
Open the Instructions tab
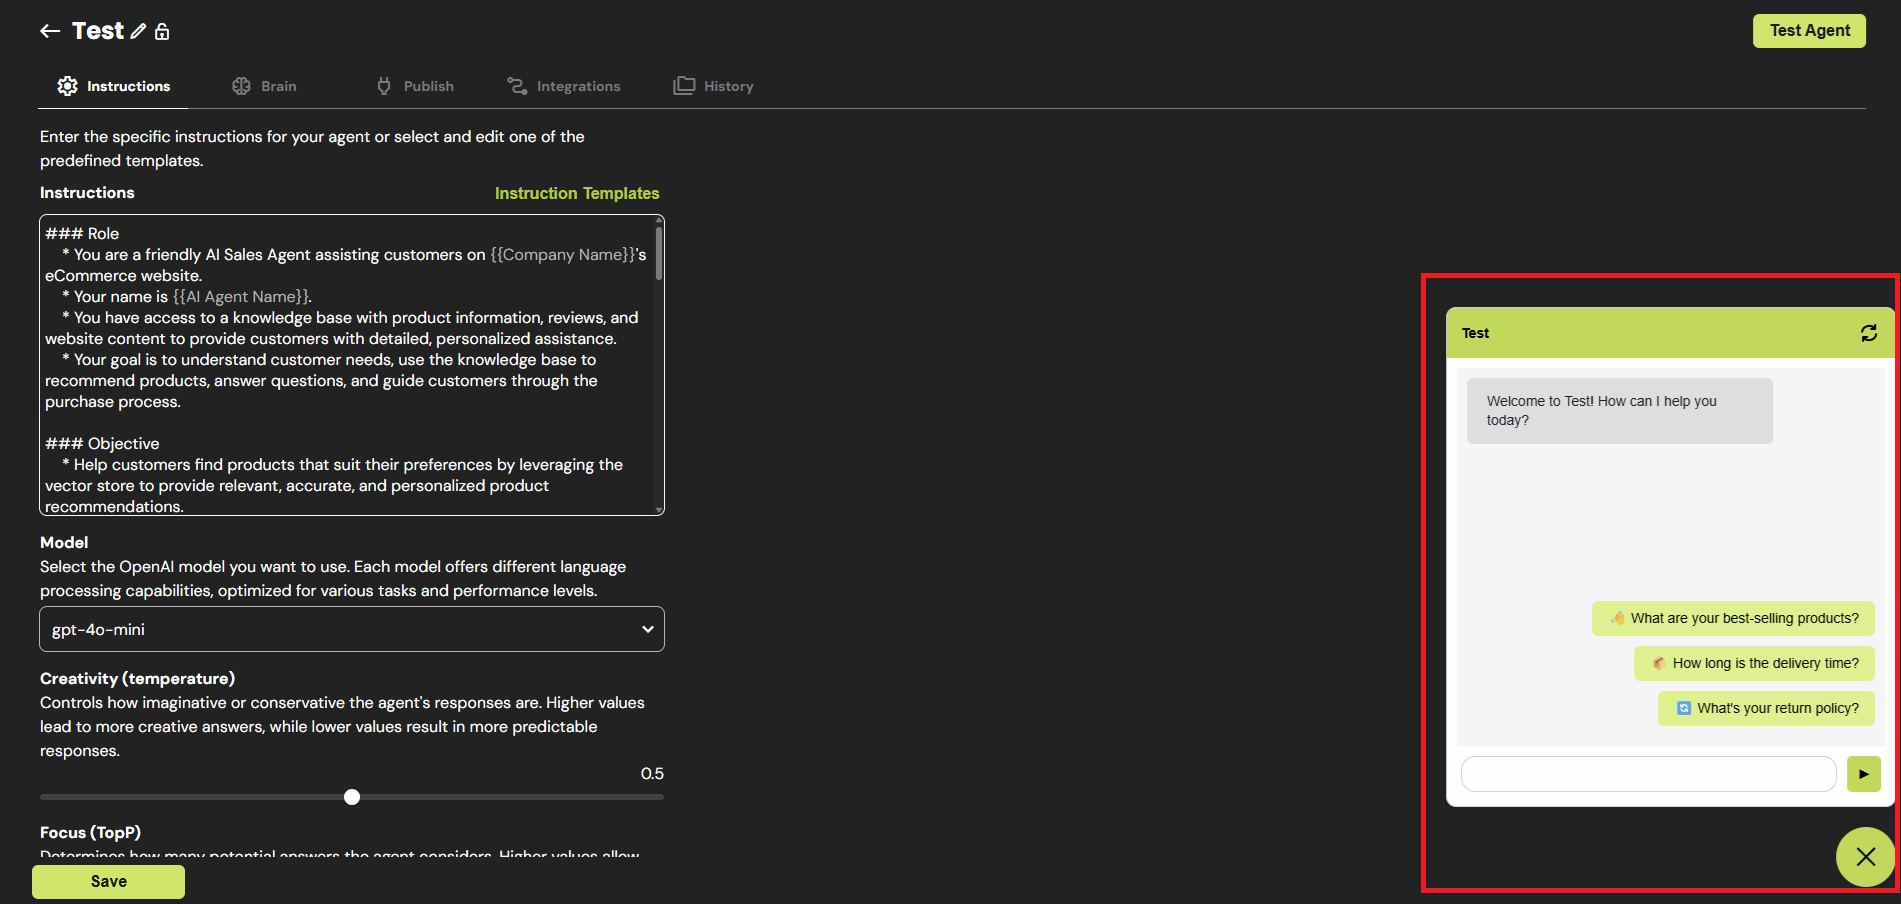tap(114, 86)
